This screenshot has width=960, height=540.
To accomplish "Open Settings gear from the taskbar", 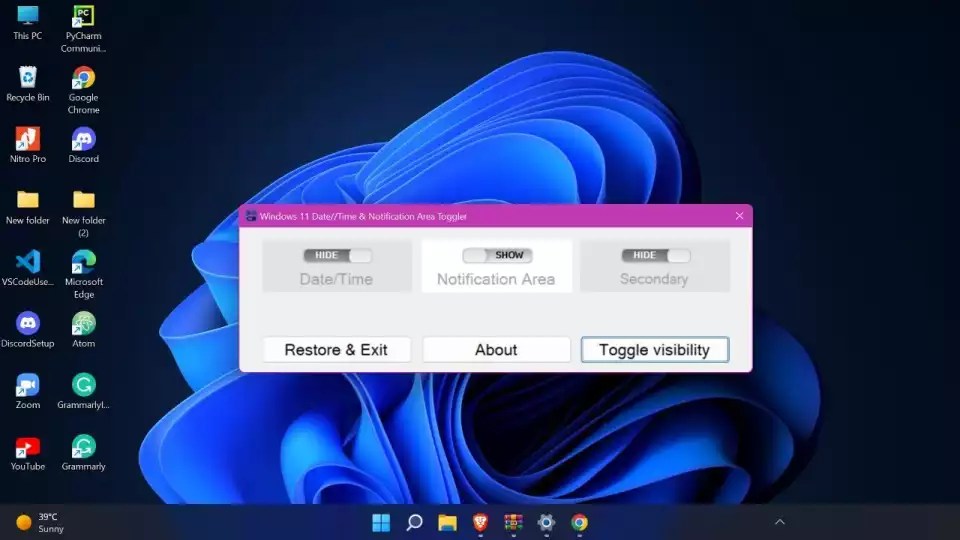I will click(546, 522).
